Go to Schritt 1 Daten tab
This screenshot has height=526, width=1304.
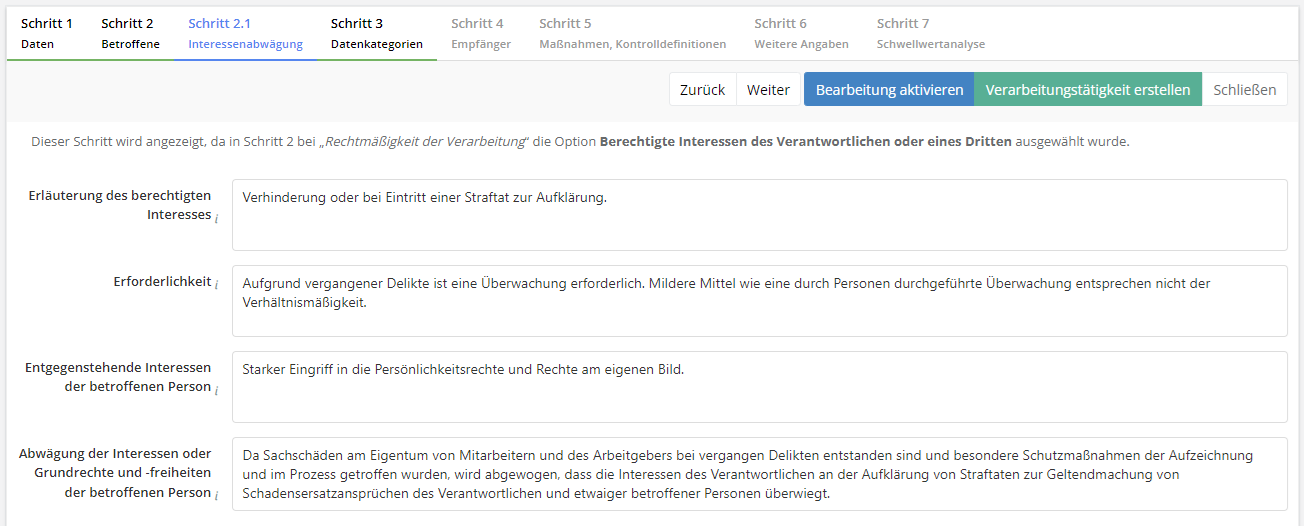pos(47,33)
